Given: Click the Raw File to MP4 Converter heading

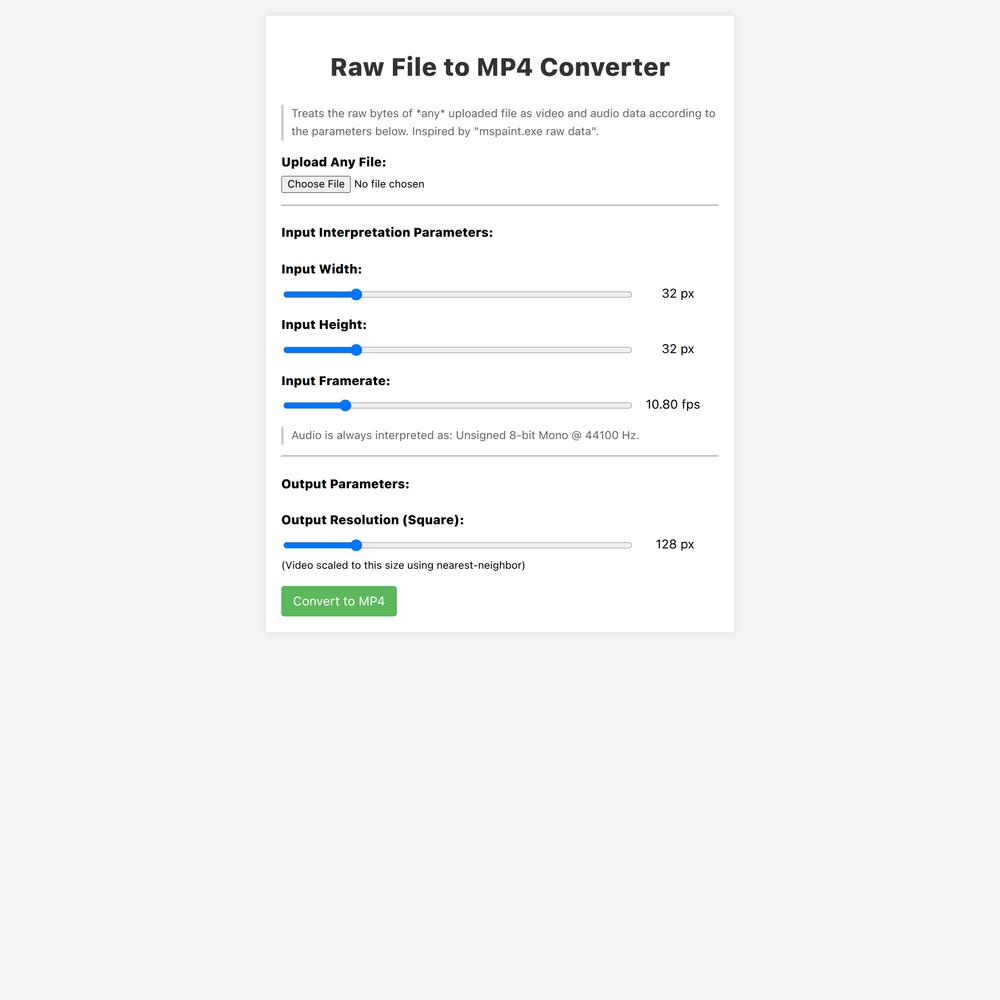Looking at the screenshot, I should point(500,67).
